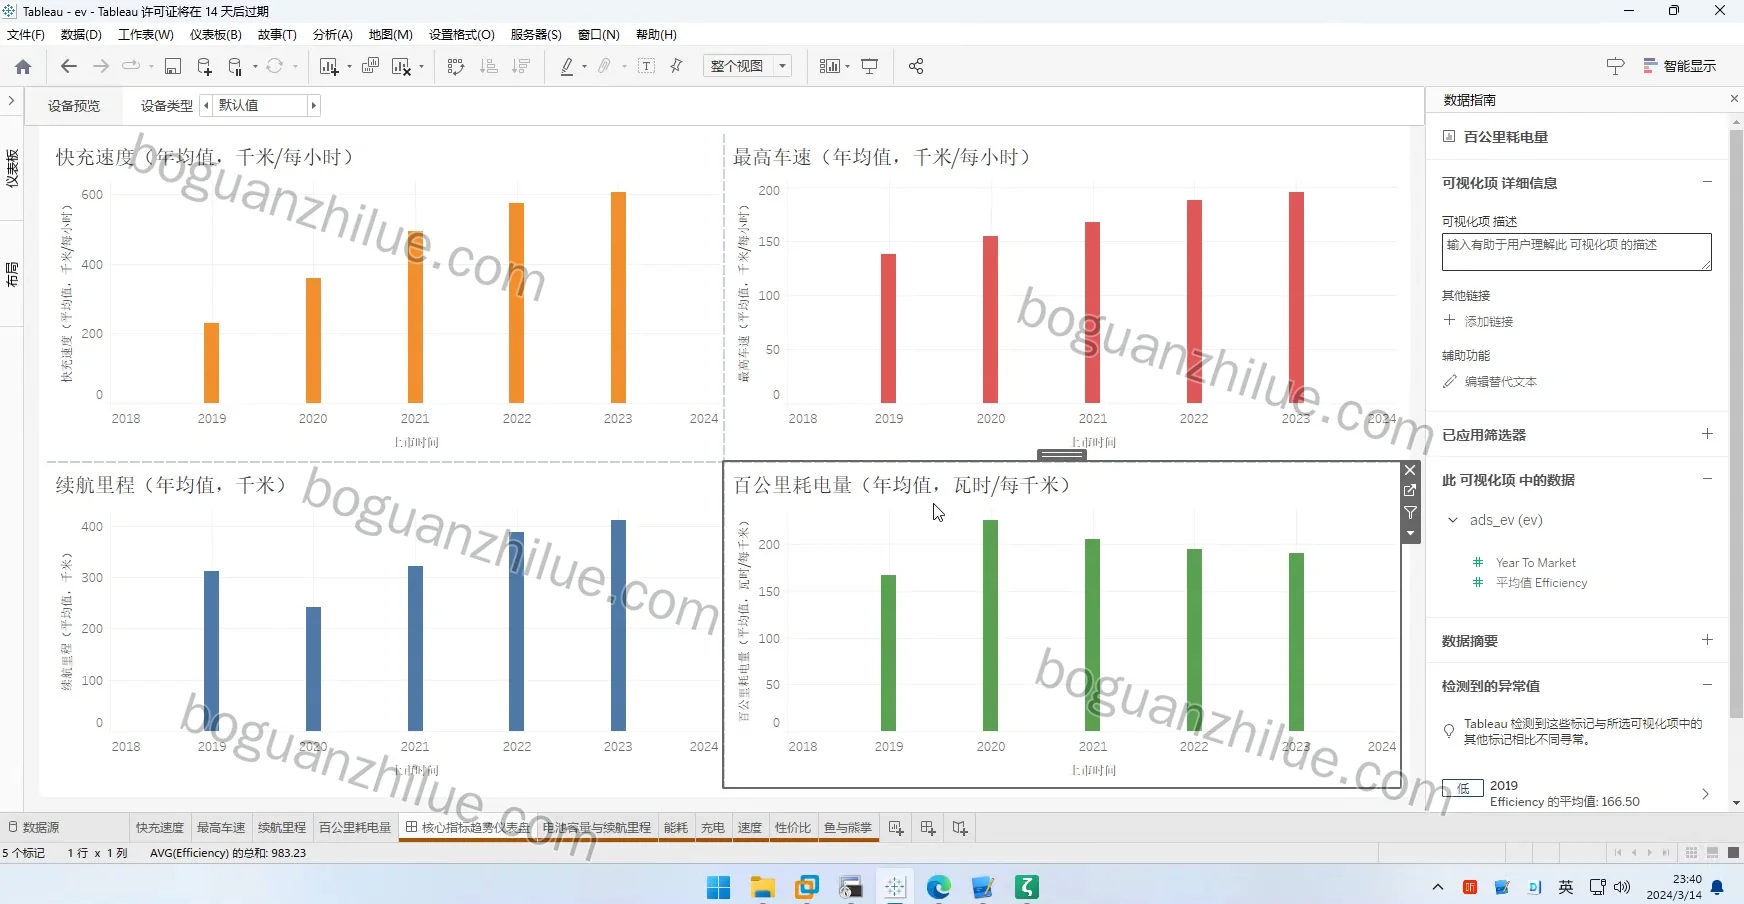Click the Show Me cards chart icon
The width and height of the screenshot is (1744, 904).
tap(829, 66)
